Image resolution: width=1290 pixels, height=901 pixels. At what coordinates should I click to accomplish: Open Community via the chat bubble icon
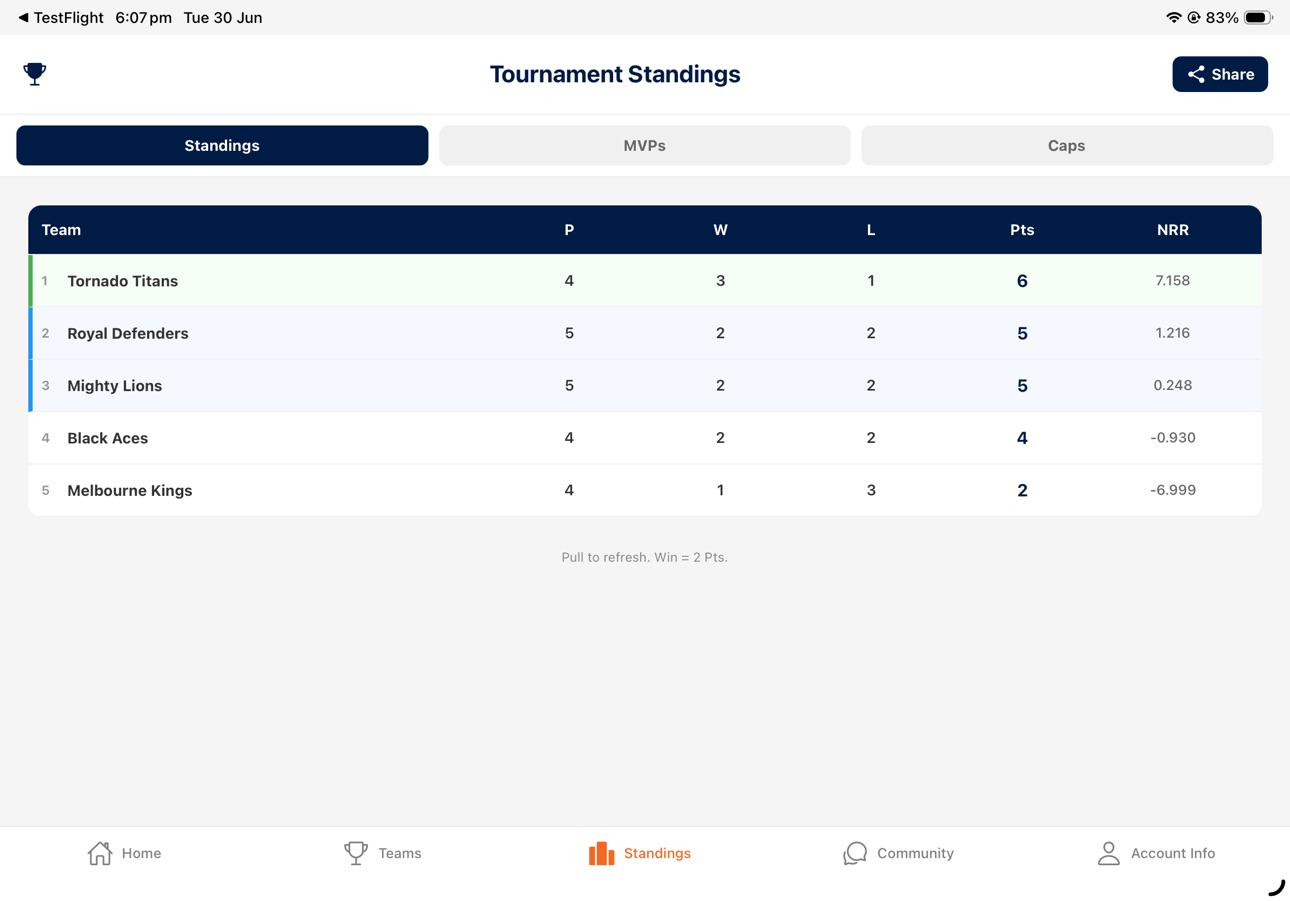coord(855,853)
